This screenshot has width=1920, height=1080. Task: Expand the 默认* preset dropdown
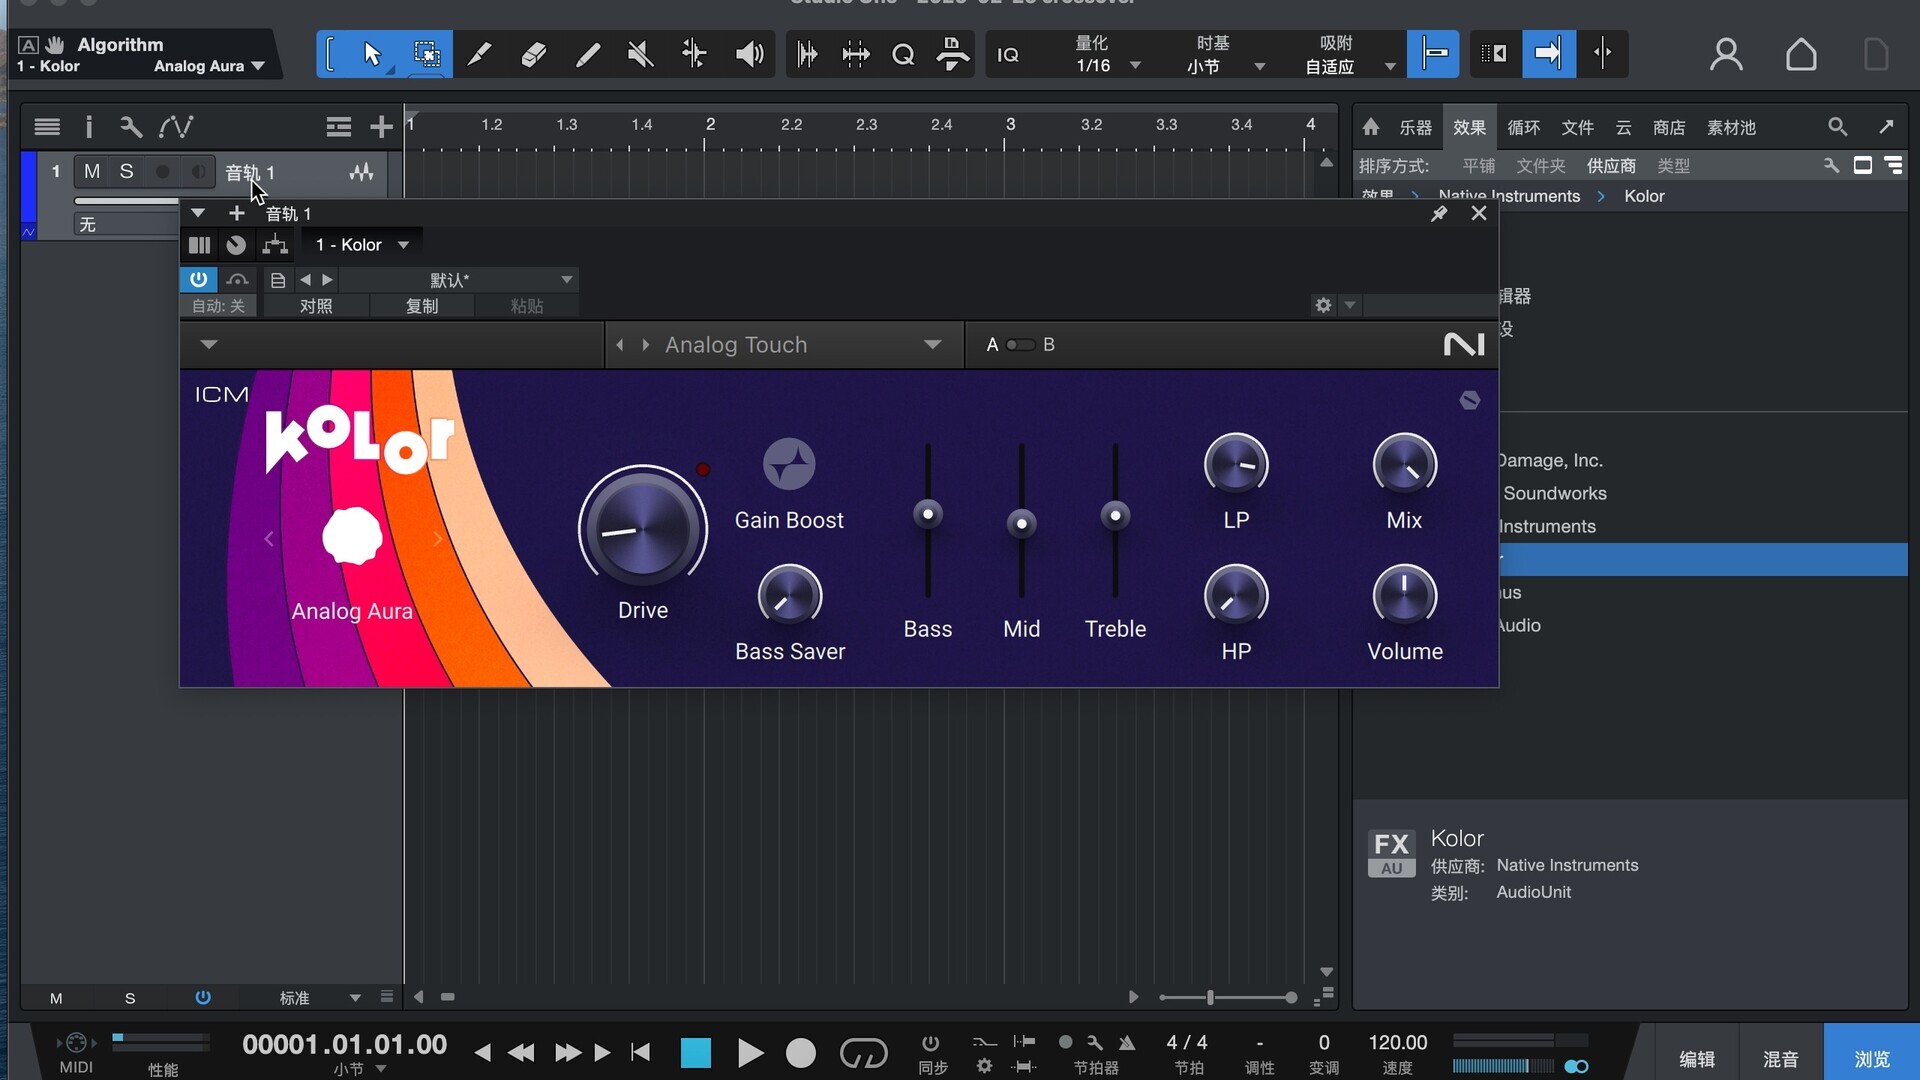click(x=567, y=280)
